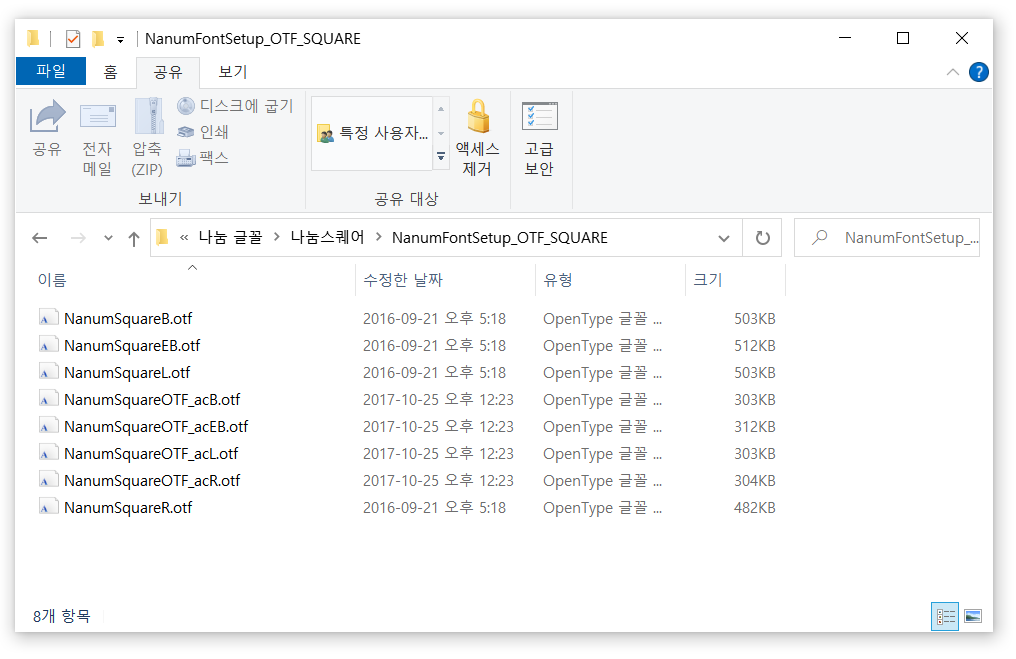Click the NanumSquareR.otf file icon
Screen dimensions: 1016x659
tap(49, 507)
